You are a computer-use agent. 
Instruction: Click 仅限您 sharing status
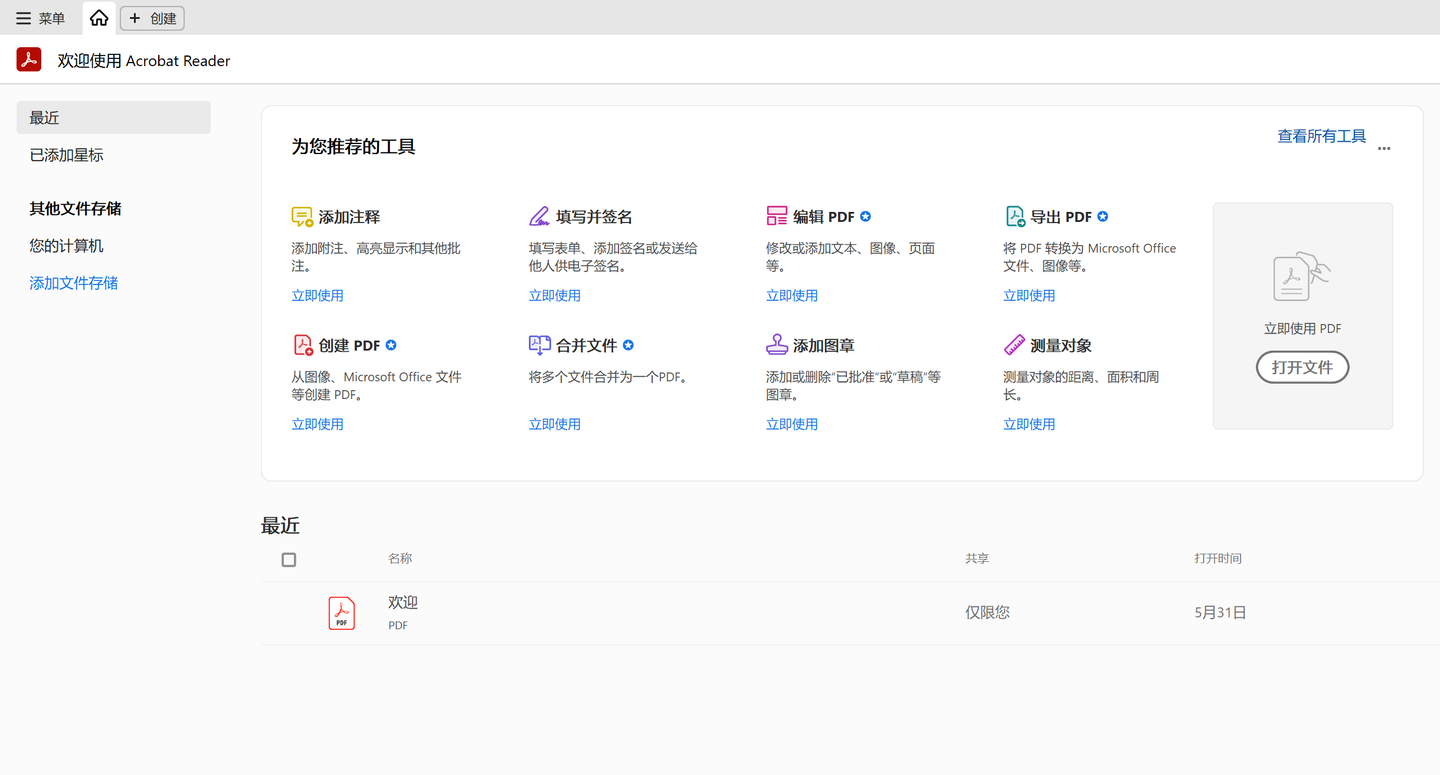[987, 613]
